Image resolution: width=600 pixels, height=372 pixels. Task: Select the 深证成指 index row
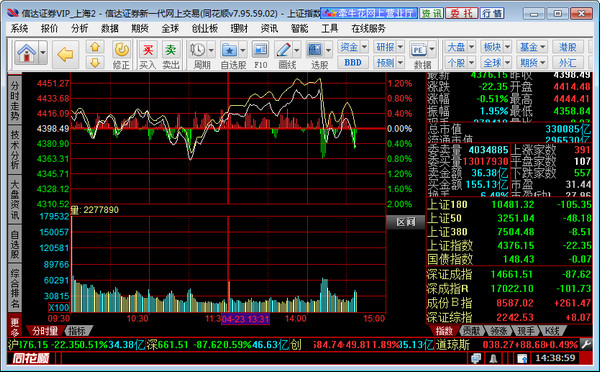pos(509,274)
